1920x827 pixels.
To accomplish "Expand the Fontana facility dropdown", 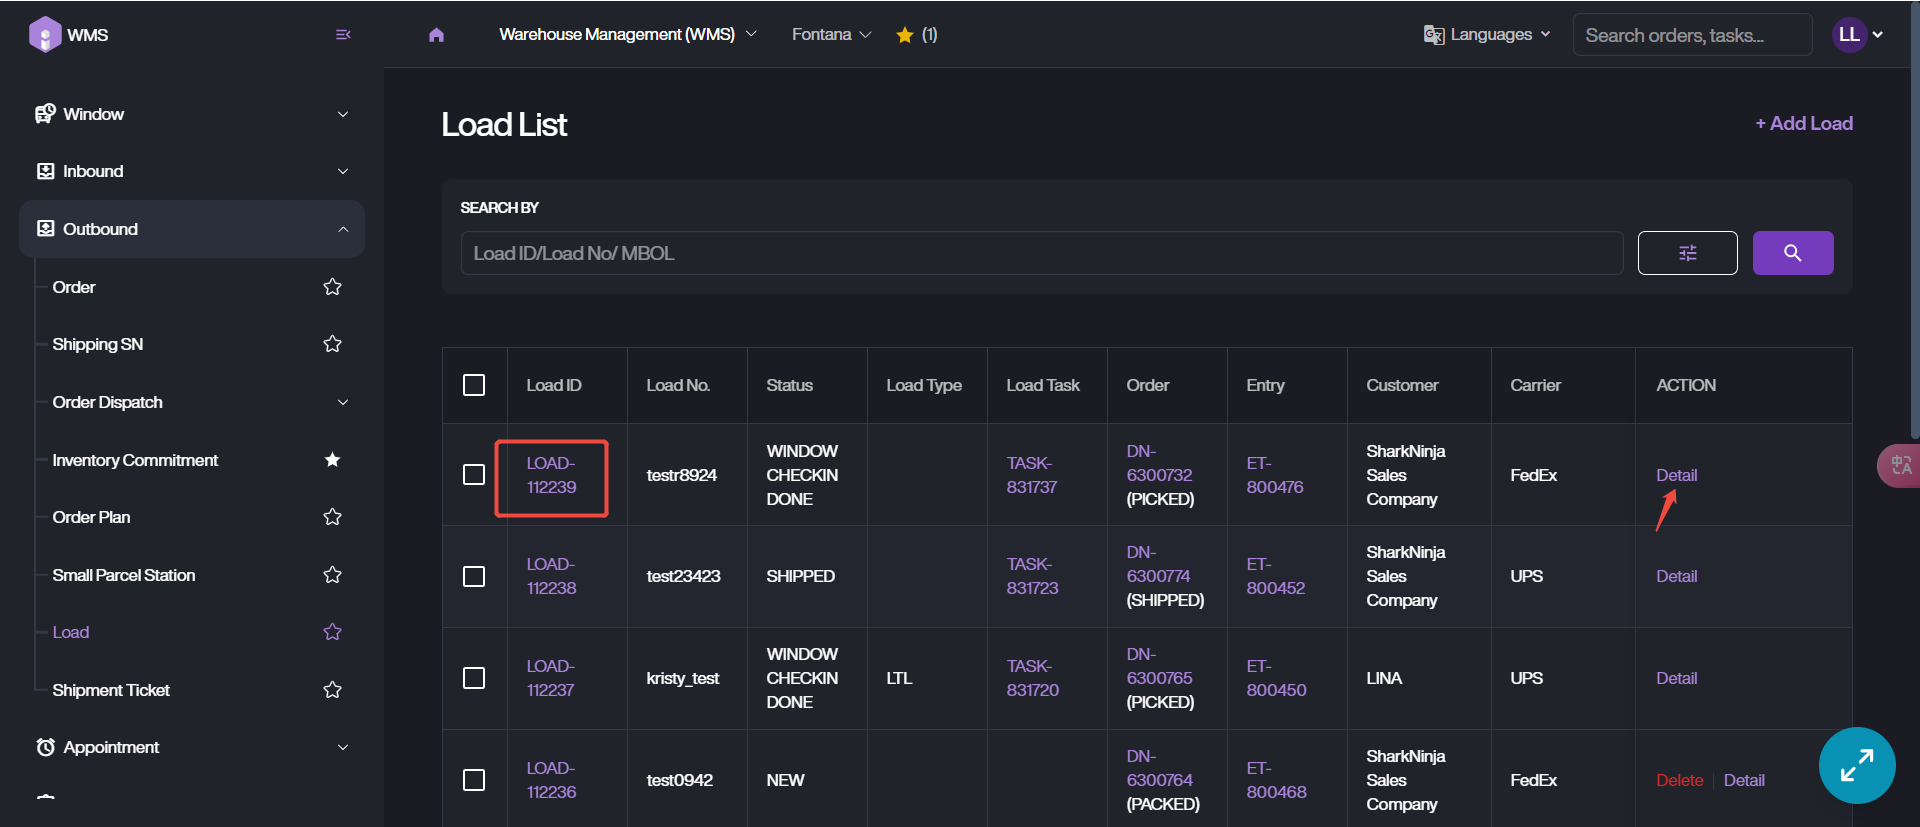I will tap(831, 35).
